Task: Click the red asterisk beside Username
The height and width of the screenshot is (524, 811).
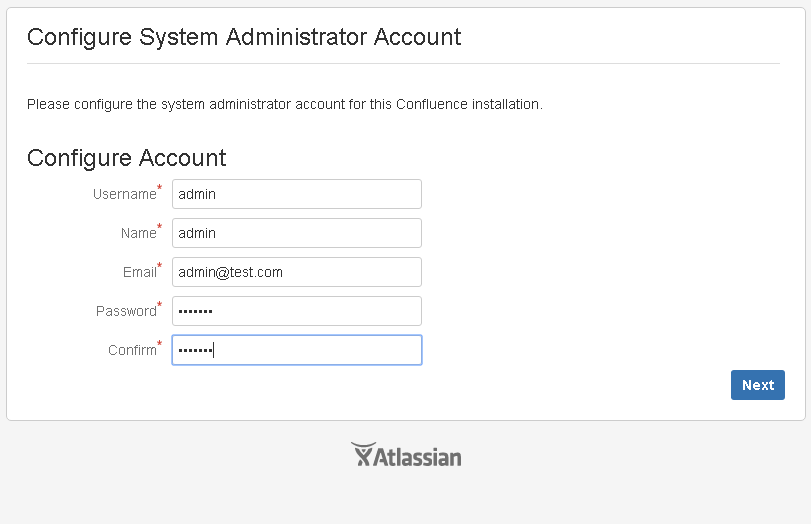Action: point(160,187)
